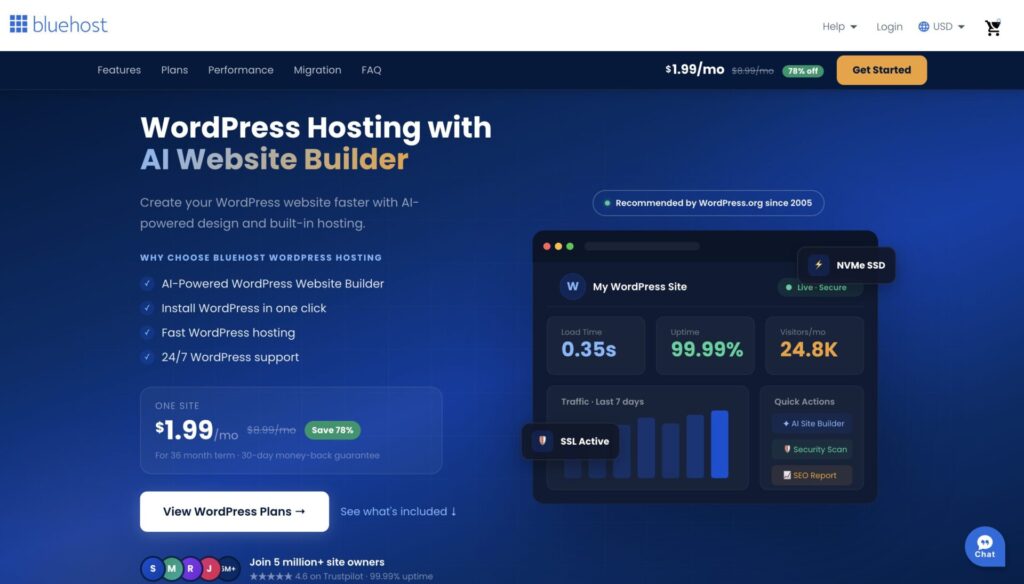Click the NVMe SSD lightning icon
The width and height of the screenshot is (1024, 584).
point(818,265)
